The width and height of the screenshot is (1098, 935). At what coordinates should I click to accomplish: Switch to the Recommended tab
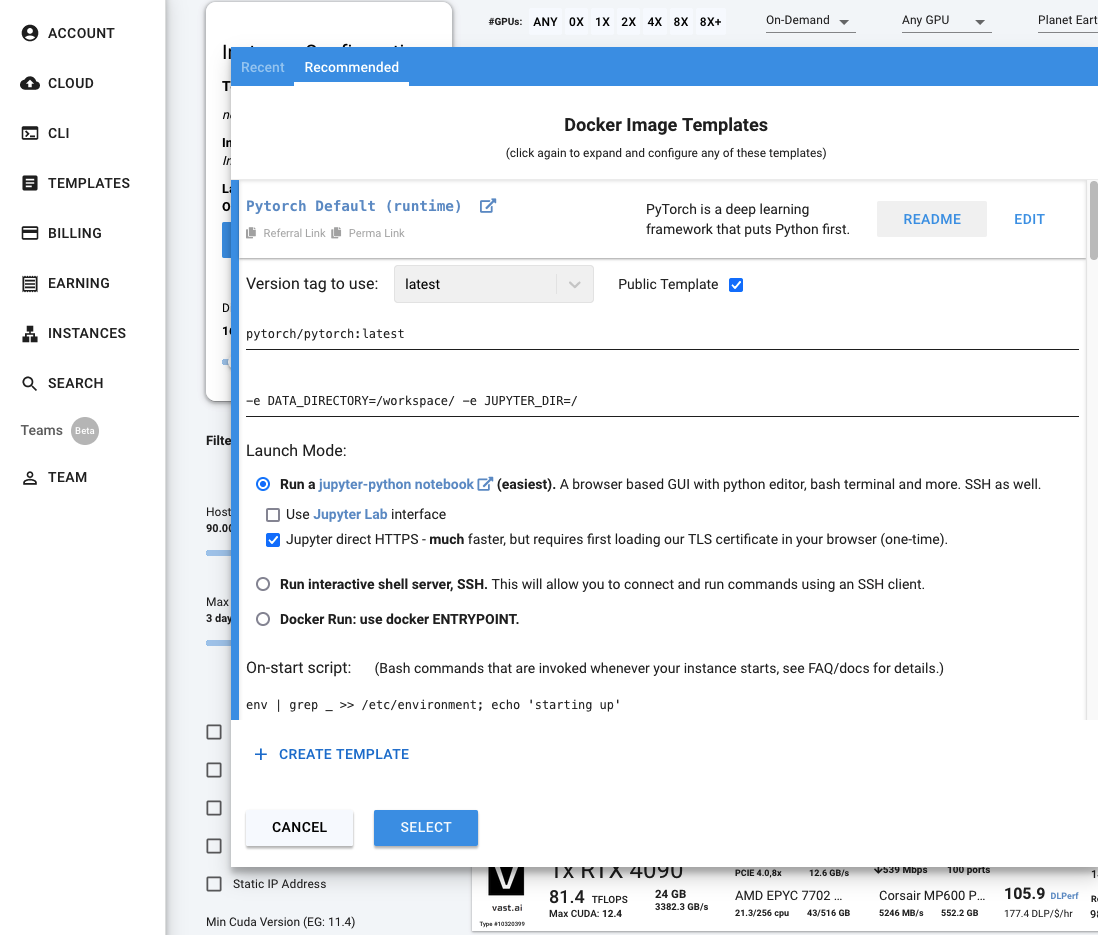point(352,67)
